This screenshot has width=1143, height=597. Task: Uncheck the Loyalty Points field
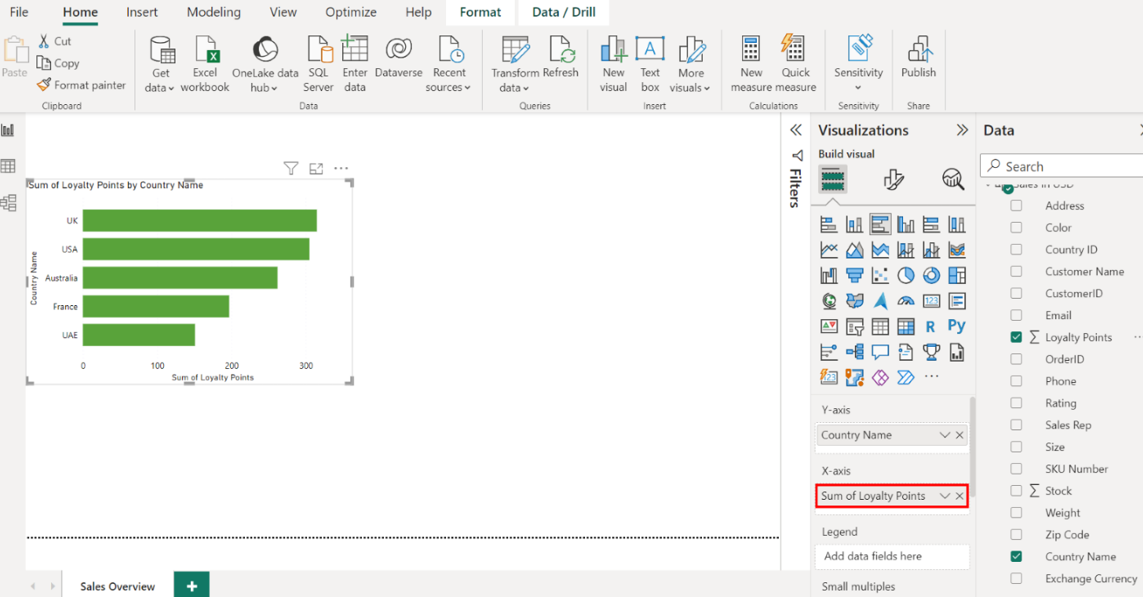point(1016,338)
